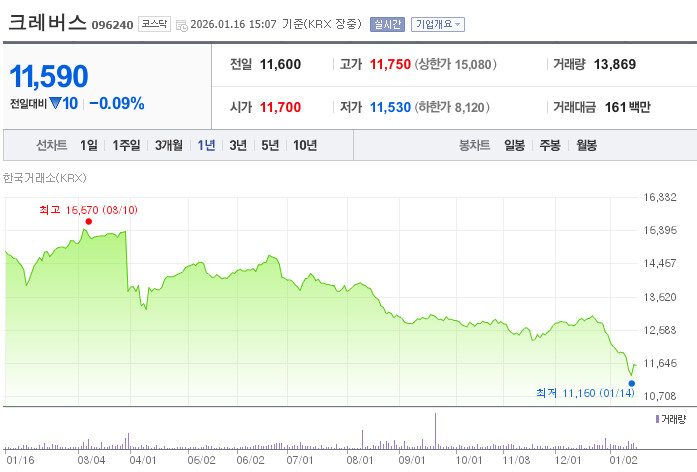The height and width of the screenshot is (472, 697).
Task: Click the 최고 16,570 (03/10) label
Action: [88, 210]
